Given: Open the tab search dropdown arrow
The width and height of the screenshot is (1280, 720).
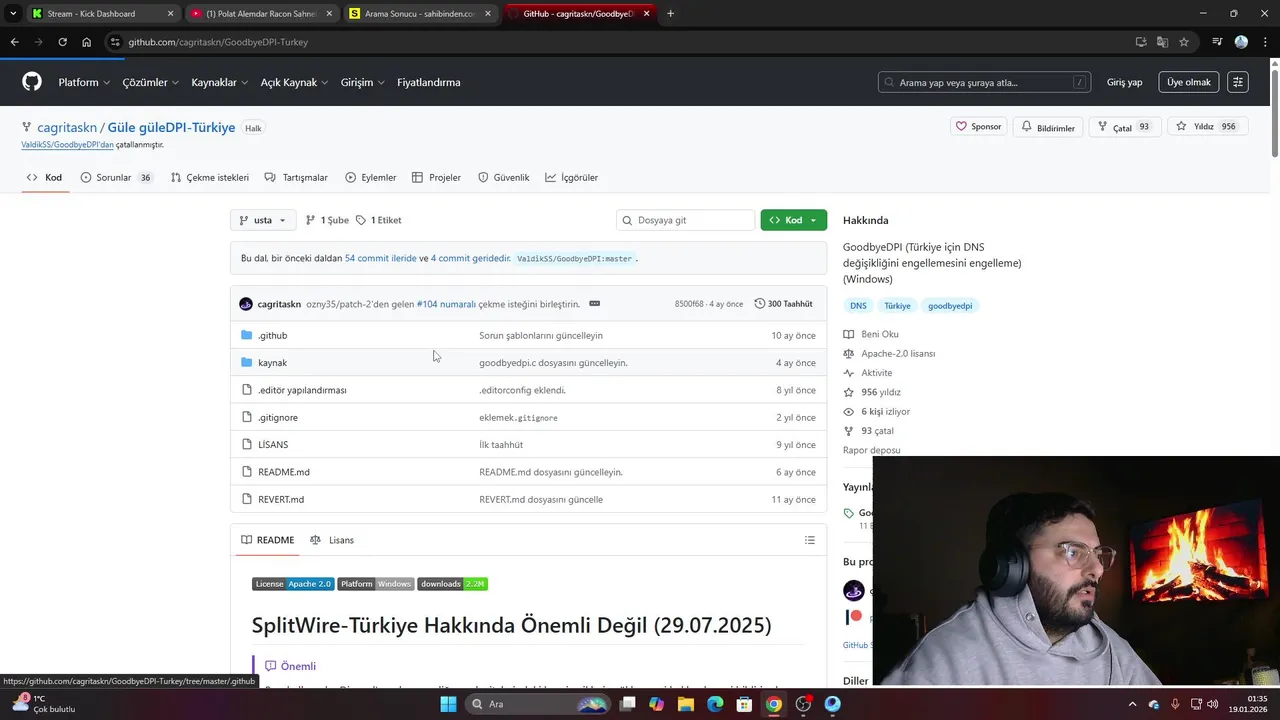Looking at the screenshot, I should point(12,14).
